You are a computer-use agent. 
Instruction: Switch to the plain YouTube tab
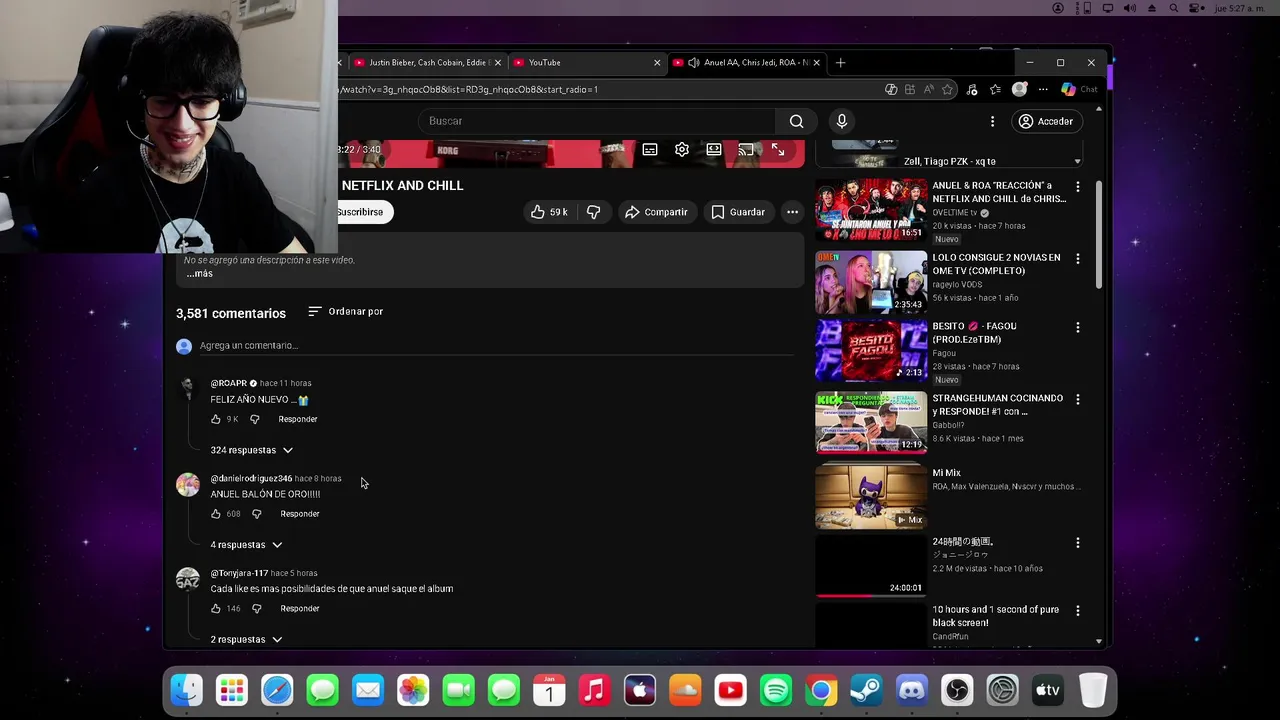(x=585, y=62)
